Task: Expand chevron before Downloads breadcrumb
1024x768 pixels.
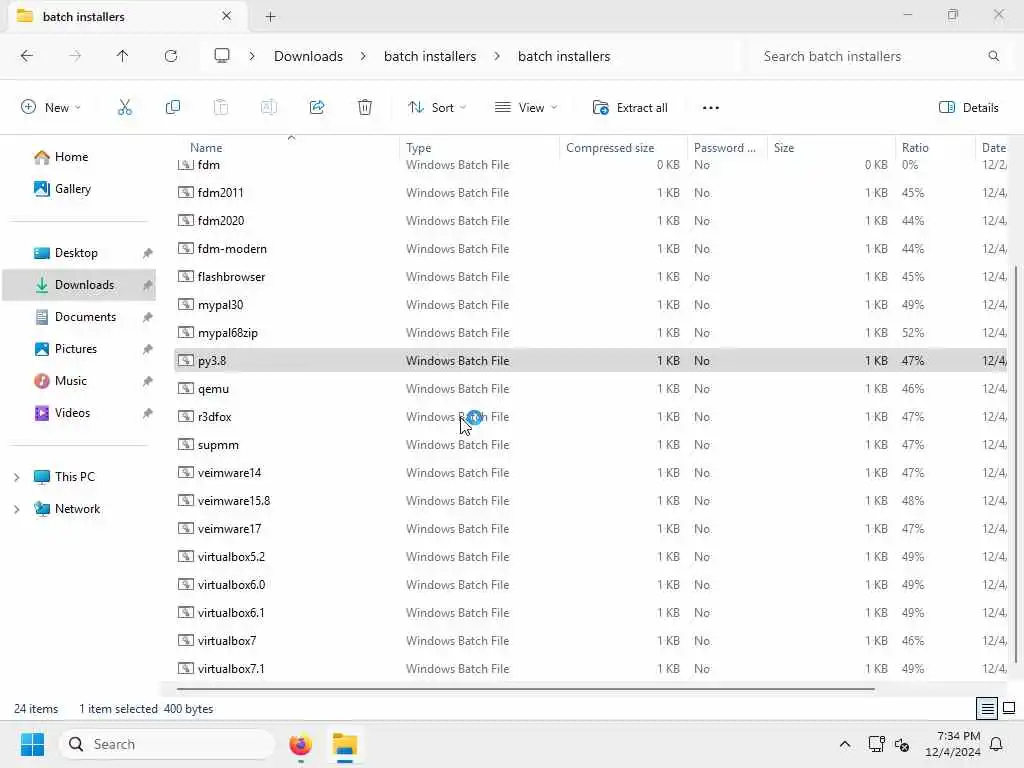Action: [252, 56]
